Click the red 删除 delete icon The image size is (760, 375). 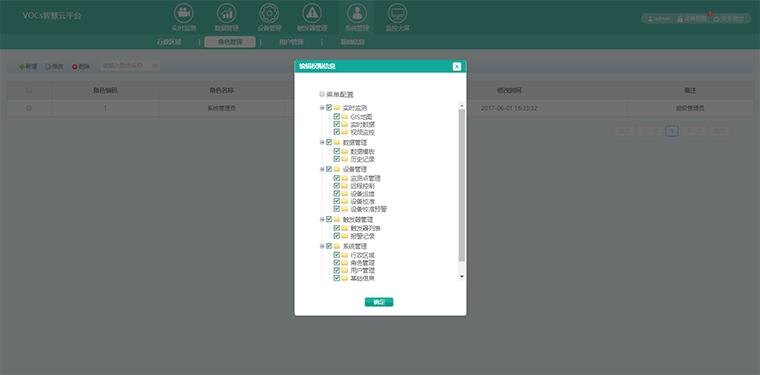pos(75,66)
